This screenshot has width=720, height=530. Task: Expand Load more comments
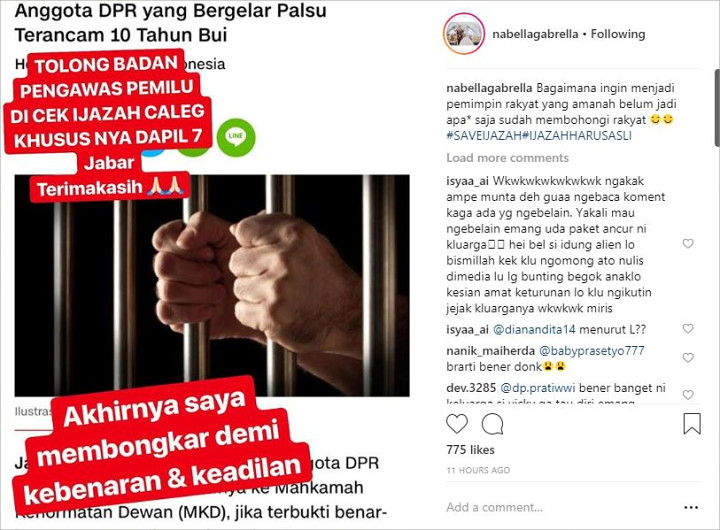(507, 158)
